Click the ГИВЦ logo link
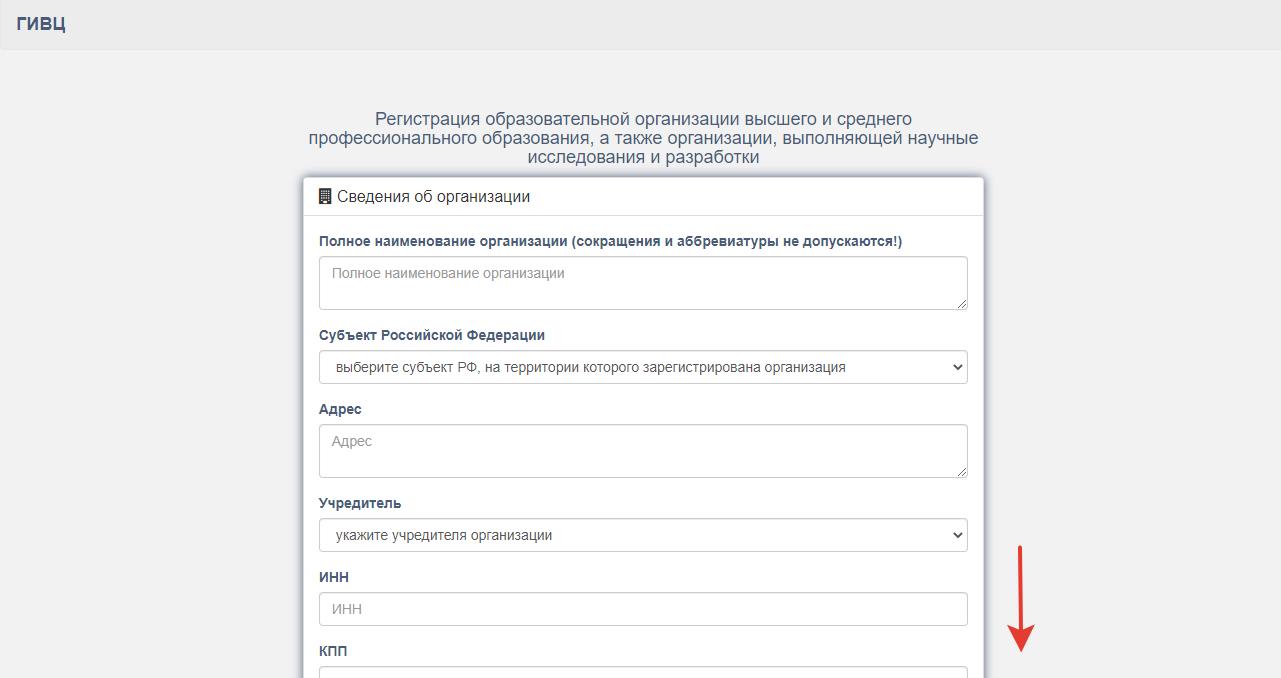The image size is (1281, 678). (x=41, y=24)
